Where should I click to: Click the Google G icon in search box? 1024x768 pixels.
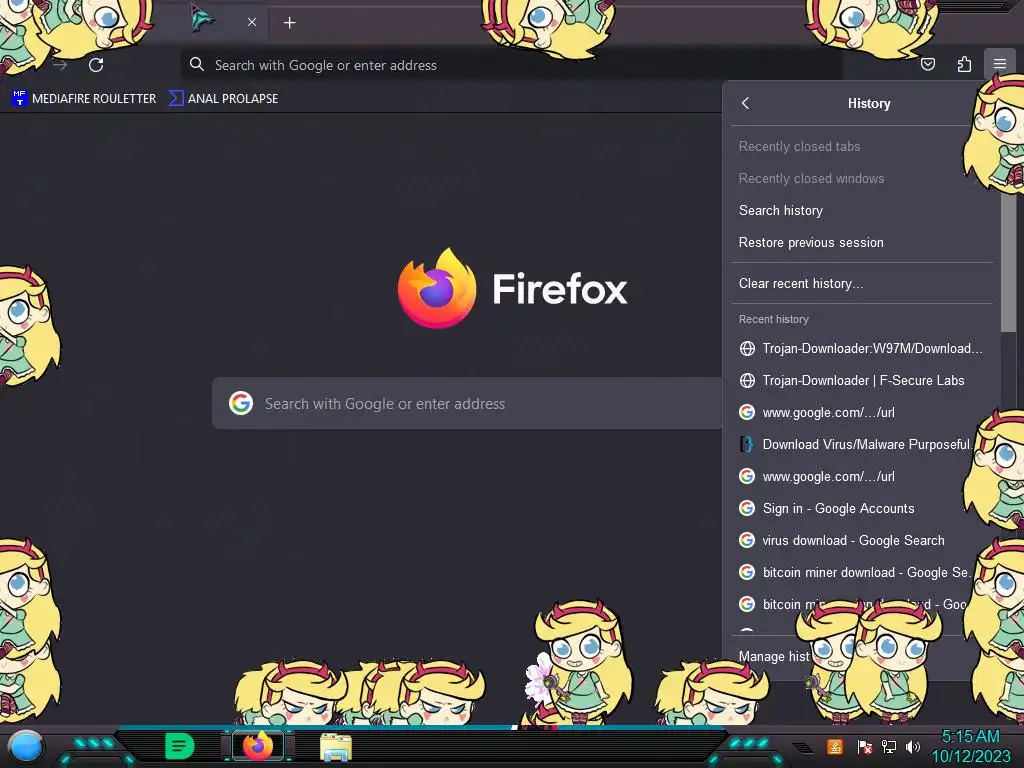pos(241,403)
